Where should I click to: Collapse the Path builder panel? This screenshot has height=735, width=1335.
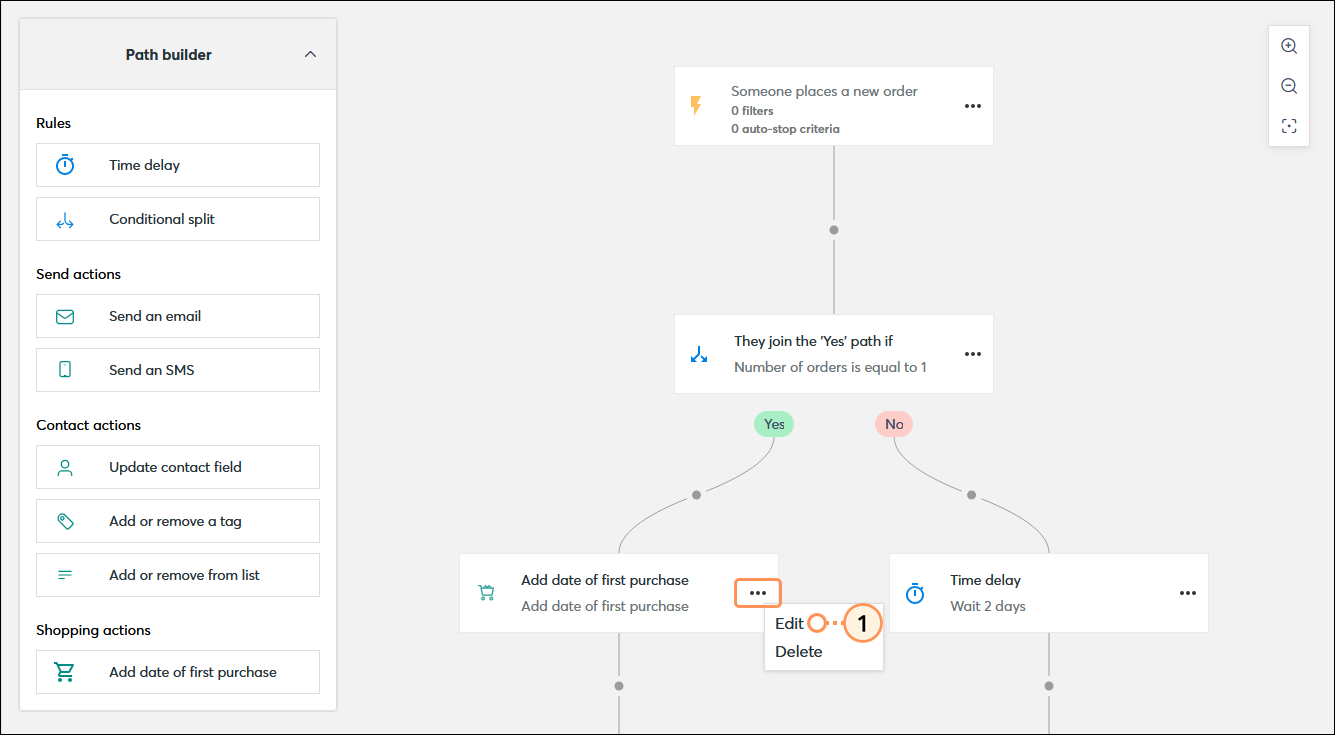tap(310, 54)
